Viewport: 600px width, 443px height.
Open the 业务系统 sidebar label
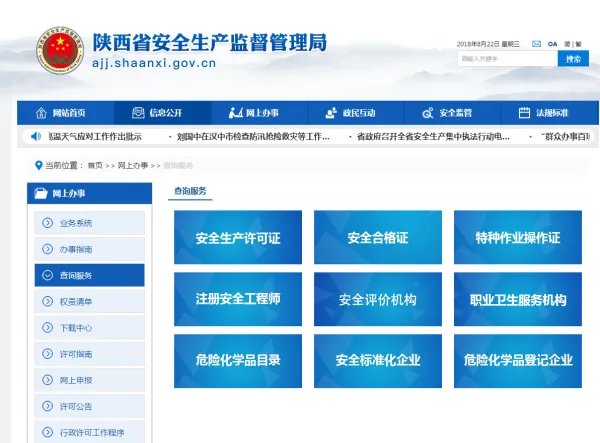[76, 223]
